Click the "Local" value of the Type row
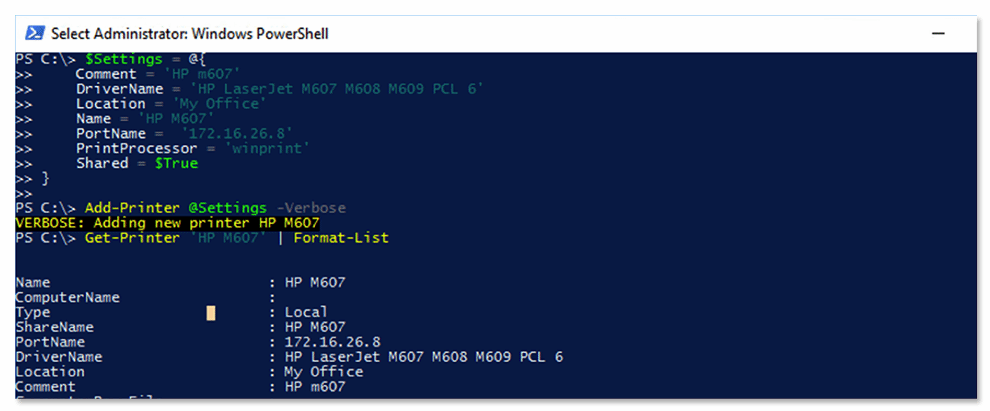This screenshot has width=990, height=411. coord(306,313)
